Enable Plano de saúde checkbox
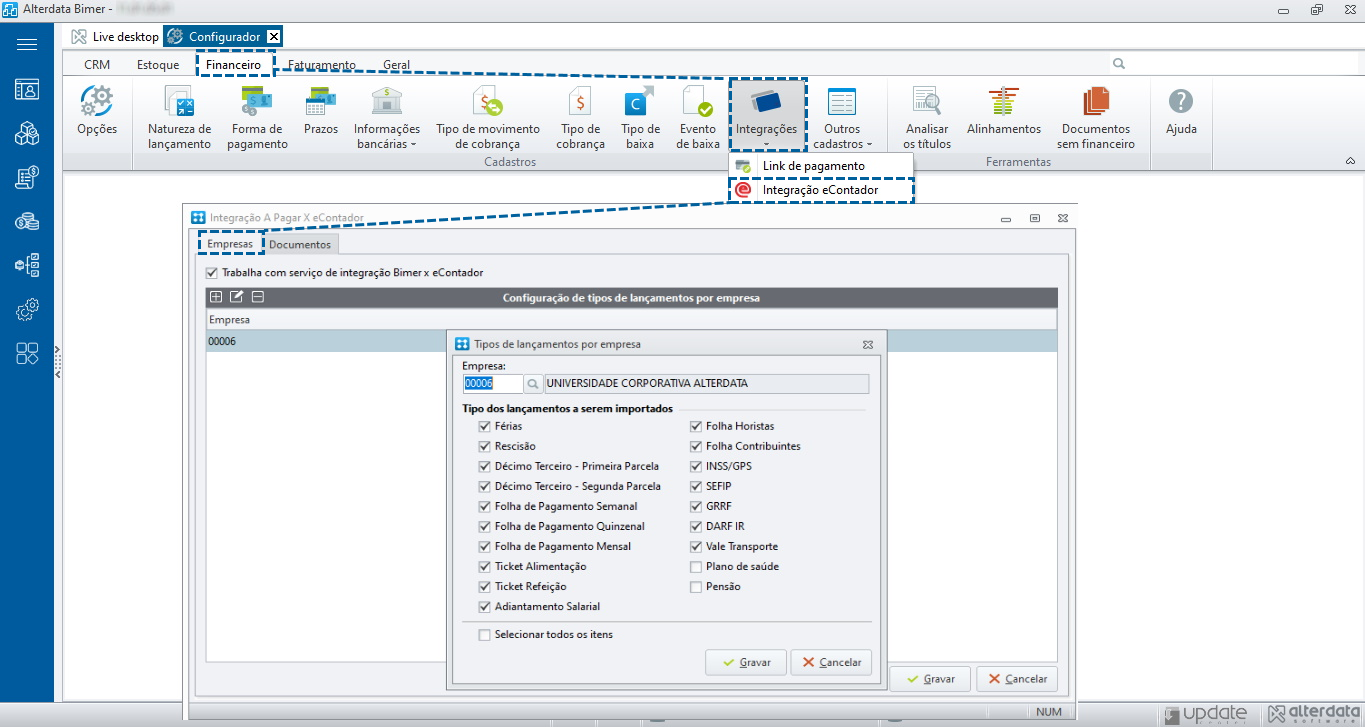 pos(696,566)
